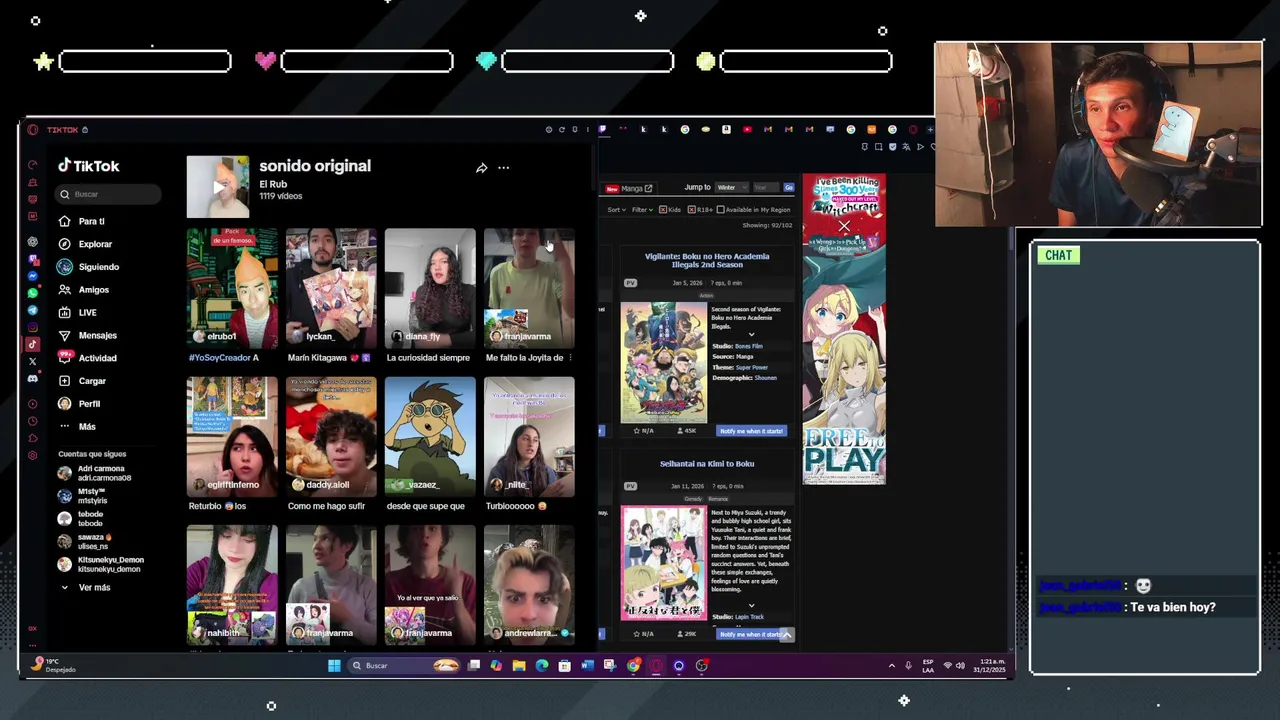Open three-dot menu beside sonido original
This screenshot has height=720, width=1280.
504,168
